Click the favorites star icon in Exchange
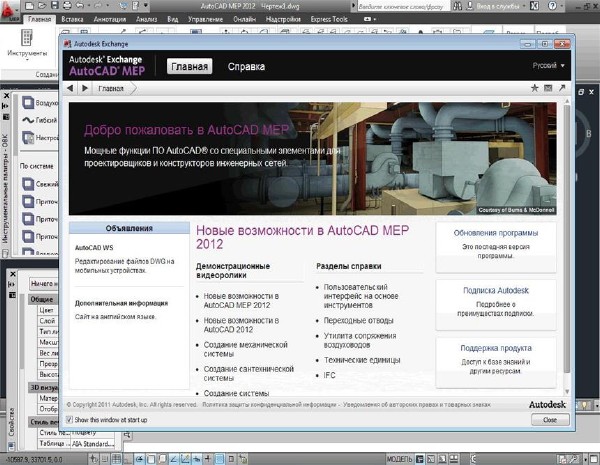The width and height of the screenshot is (600, 465). (x=535, y=88)
